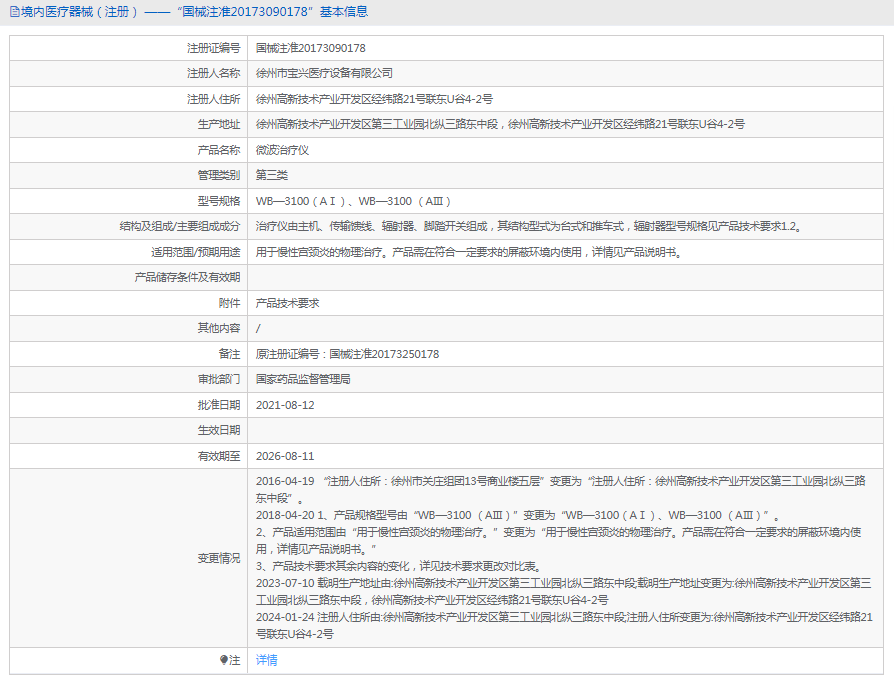Click the 2016-04-19 change record entry
Image resolution: width=894 pixels, height=681 pixels.
[x=560, y=488]
